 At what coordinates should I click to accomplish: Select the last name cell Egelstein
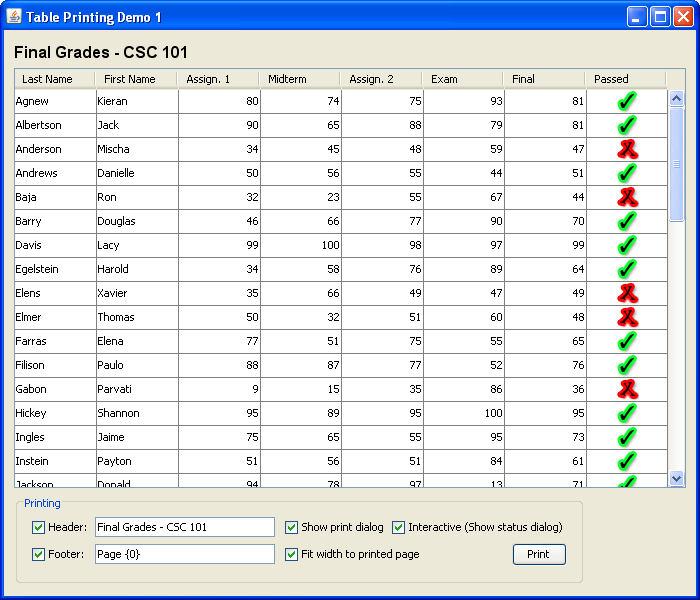tap(55, 270)
